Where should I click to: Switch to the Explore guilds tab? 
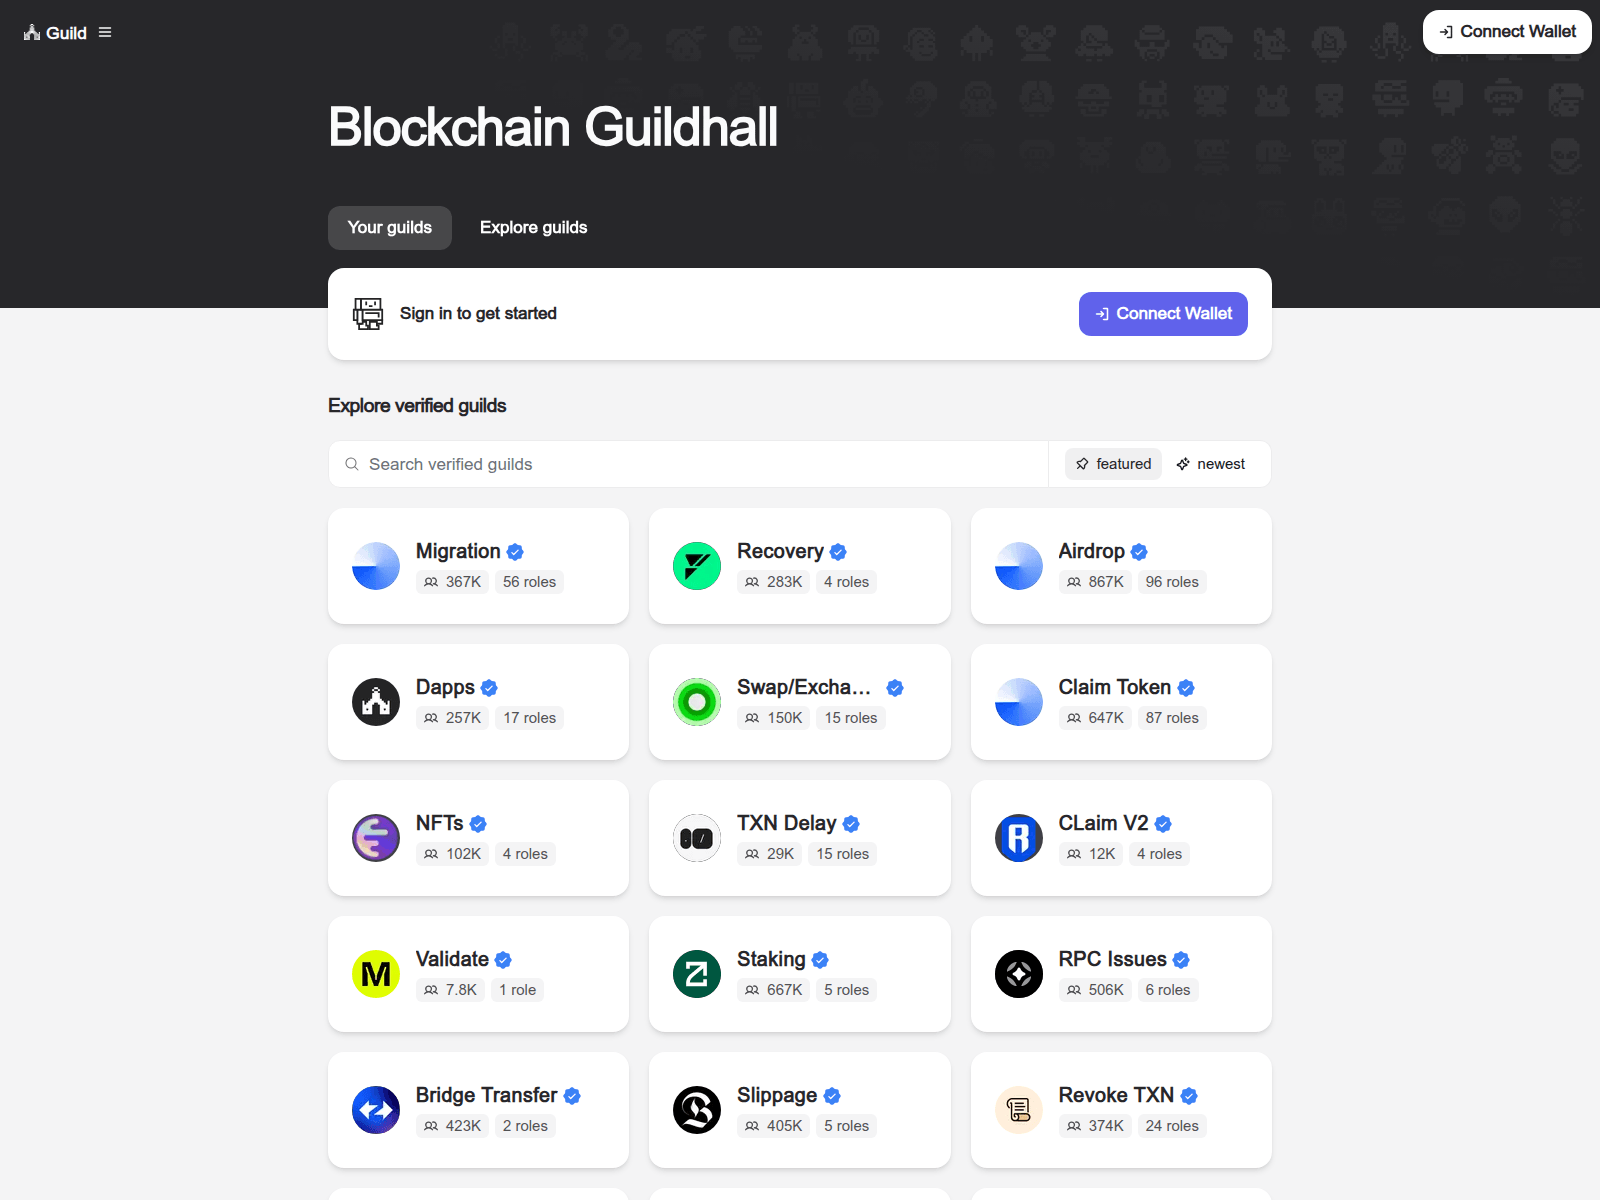pos(533,228)
